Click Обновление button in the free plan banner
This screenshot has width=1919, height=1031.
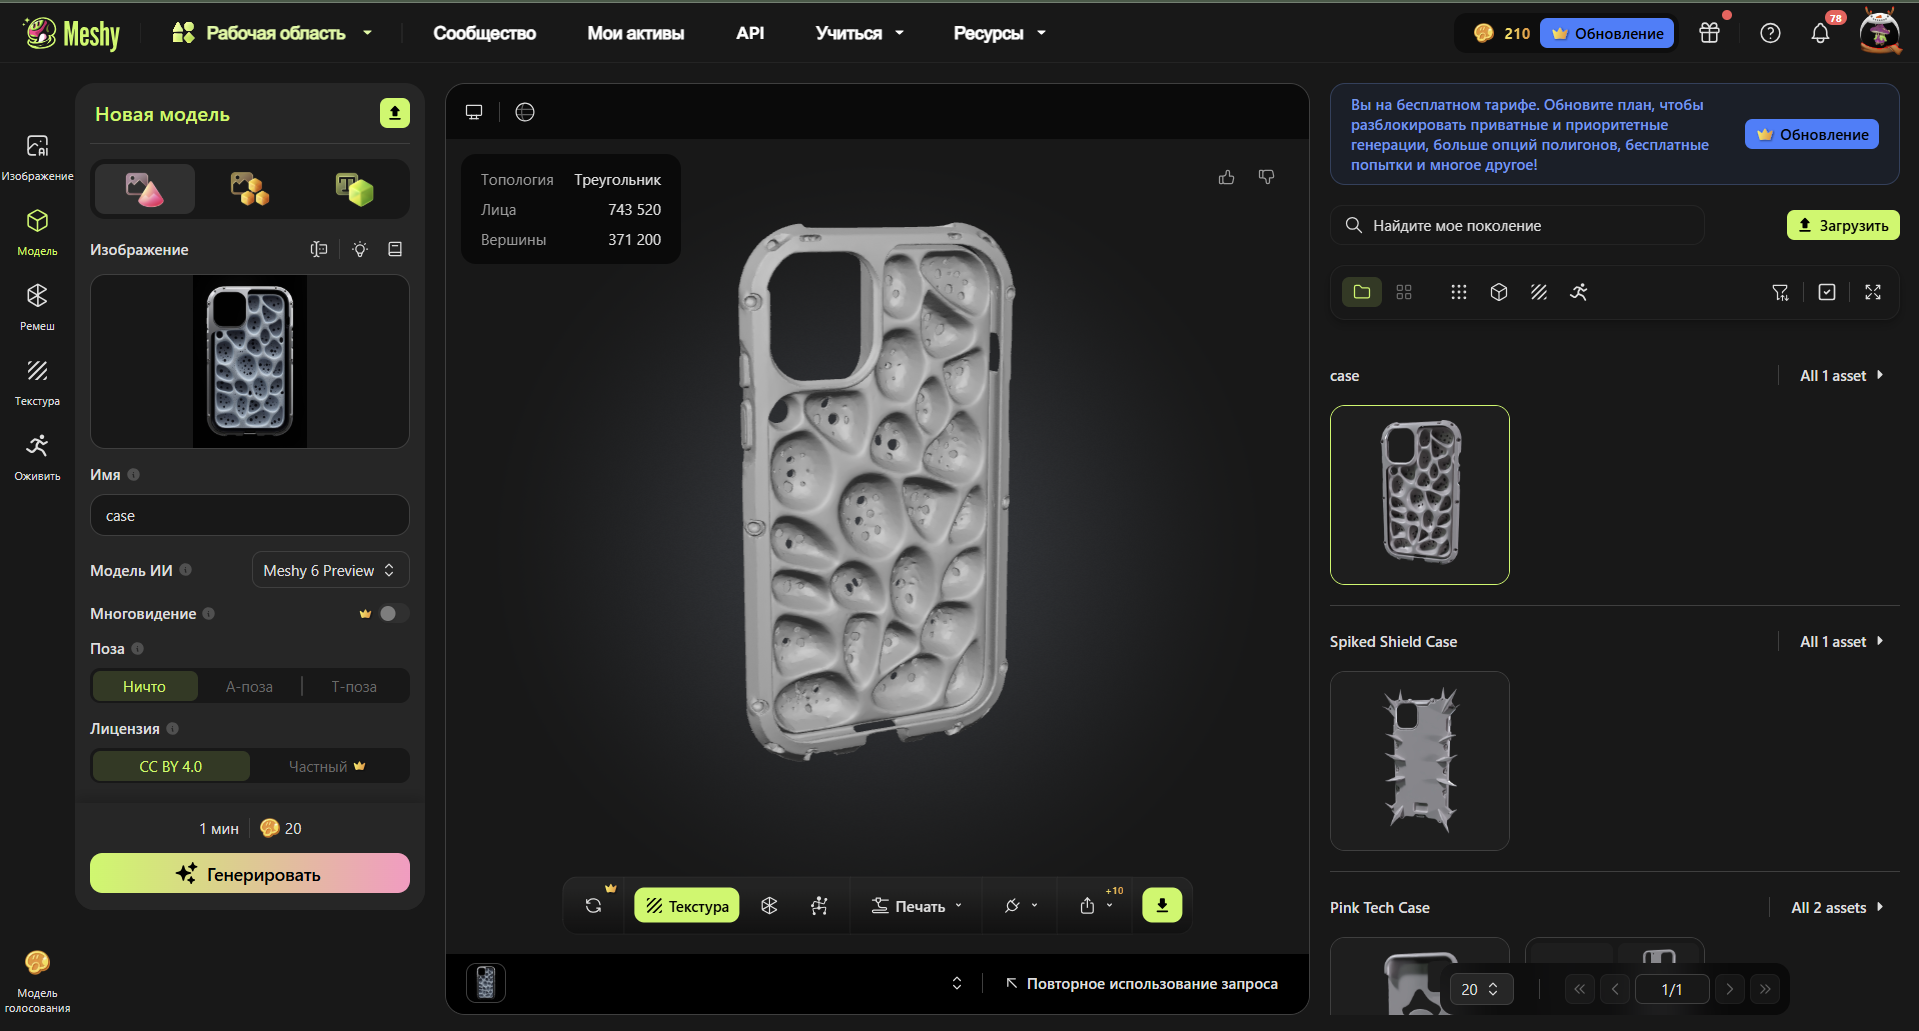pyautogui.click(x=1812, y=134)
